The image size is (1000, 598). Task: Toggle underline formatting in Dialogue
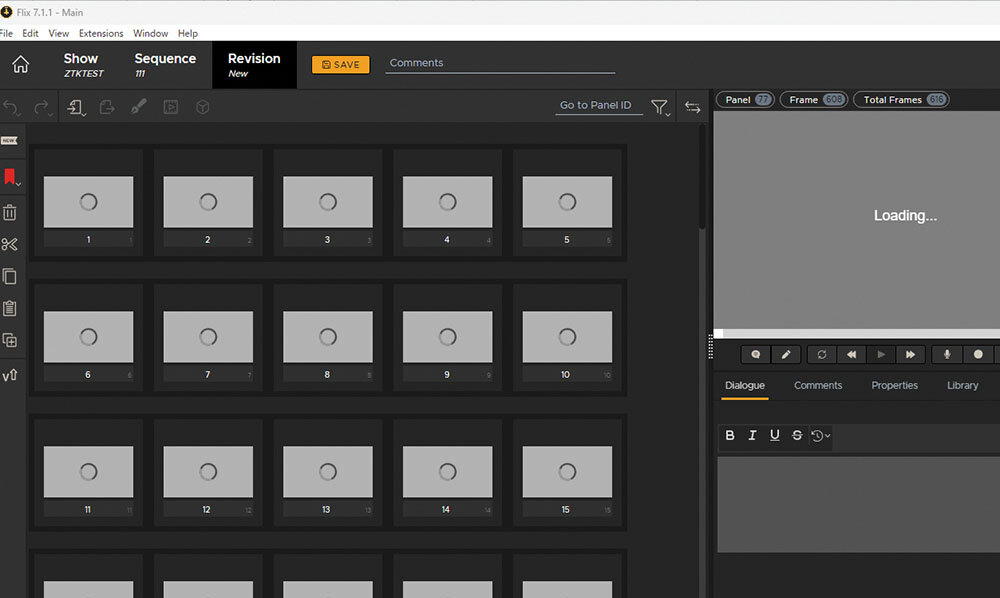click(775, 435)
